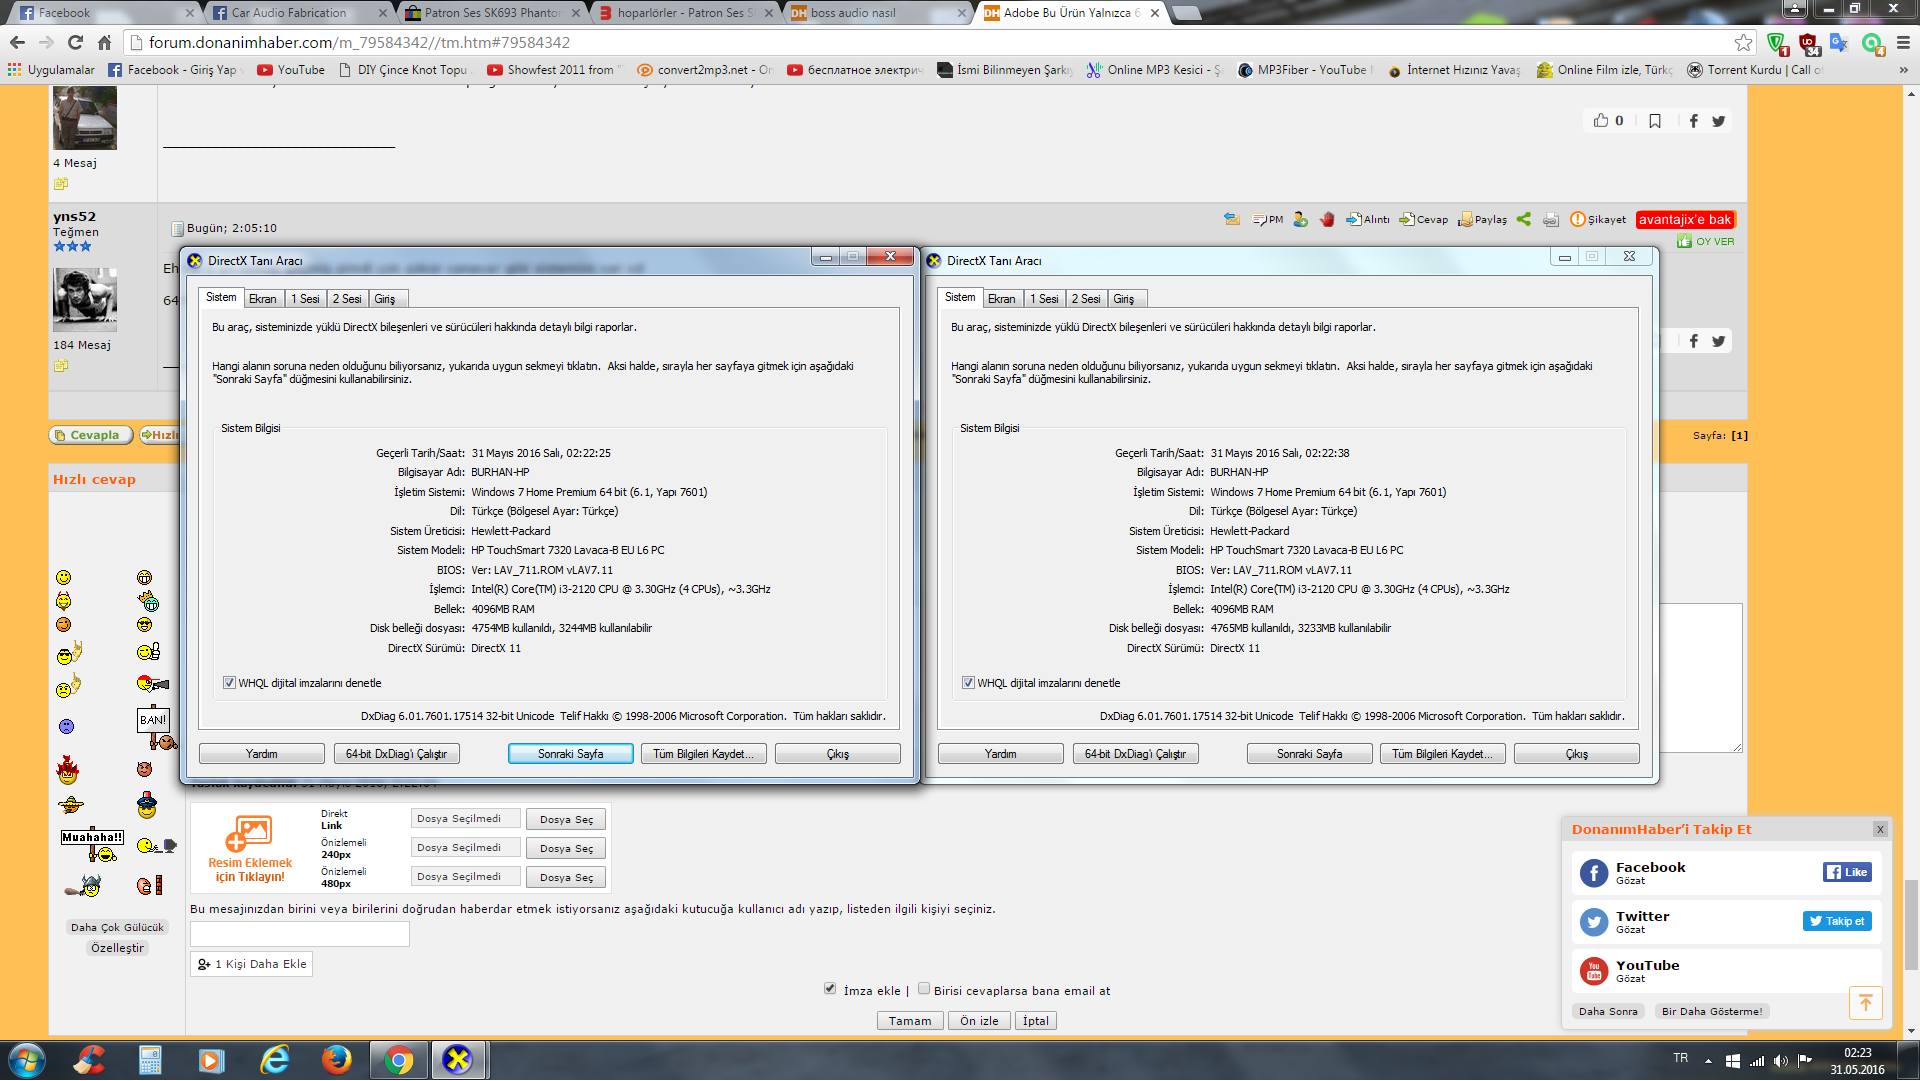The height and width of the screenshot is (1081, 1920).
Task: Open Windows Start button
Action: (26, 1060)
